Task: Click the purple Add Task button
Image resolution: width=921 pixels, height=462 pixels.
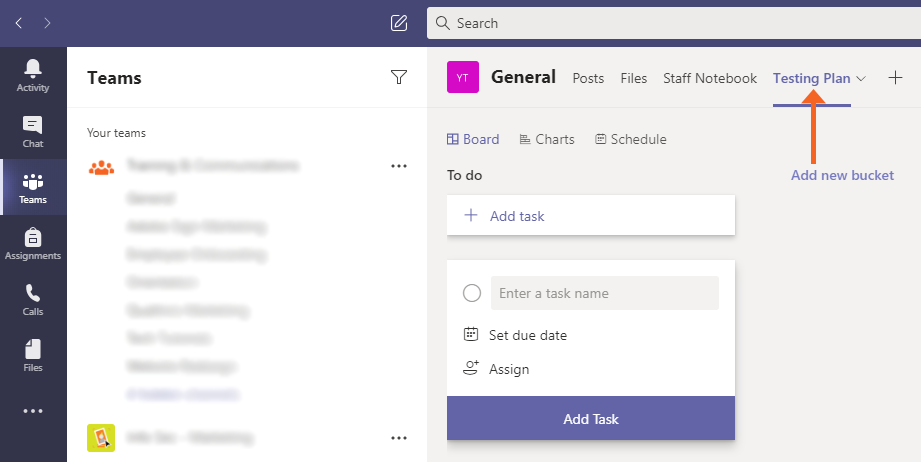Action: point(590,418)
